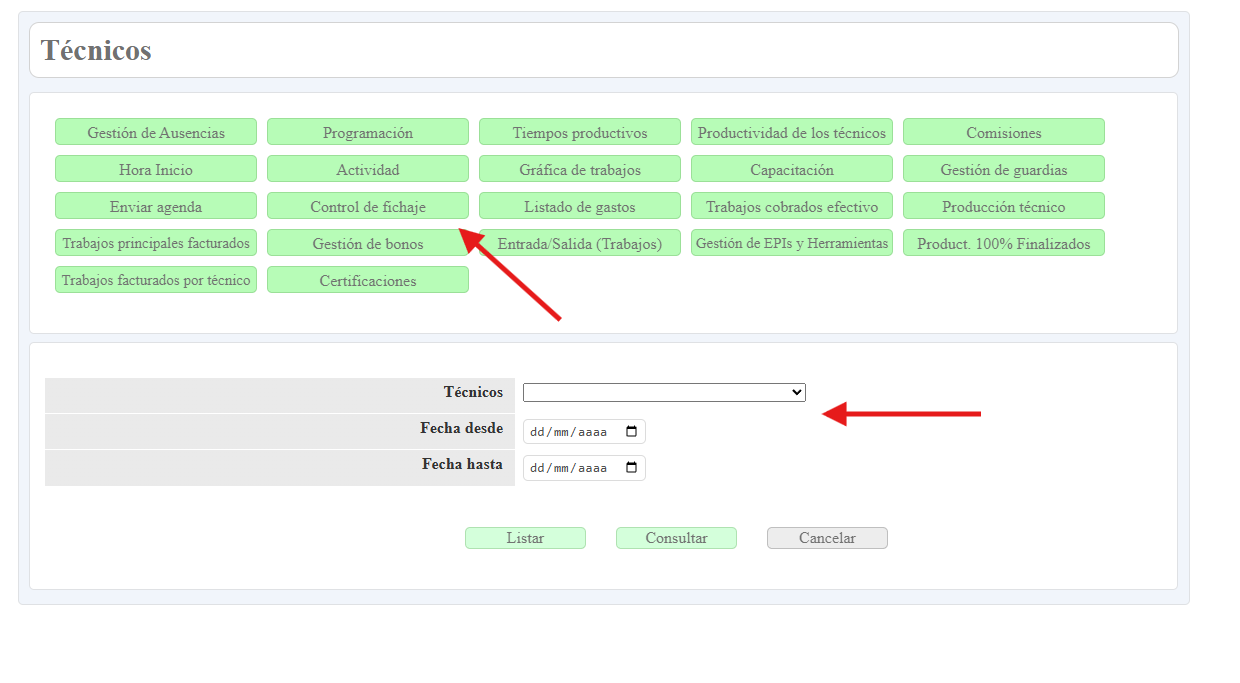Open Trabajos facturados por técnico
Viewport: 1240px width, 683px height.
[156, 280]
